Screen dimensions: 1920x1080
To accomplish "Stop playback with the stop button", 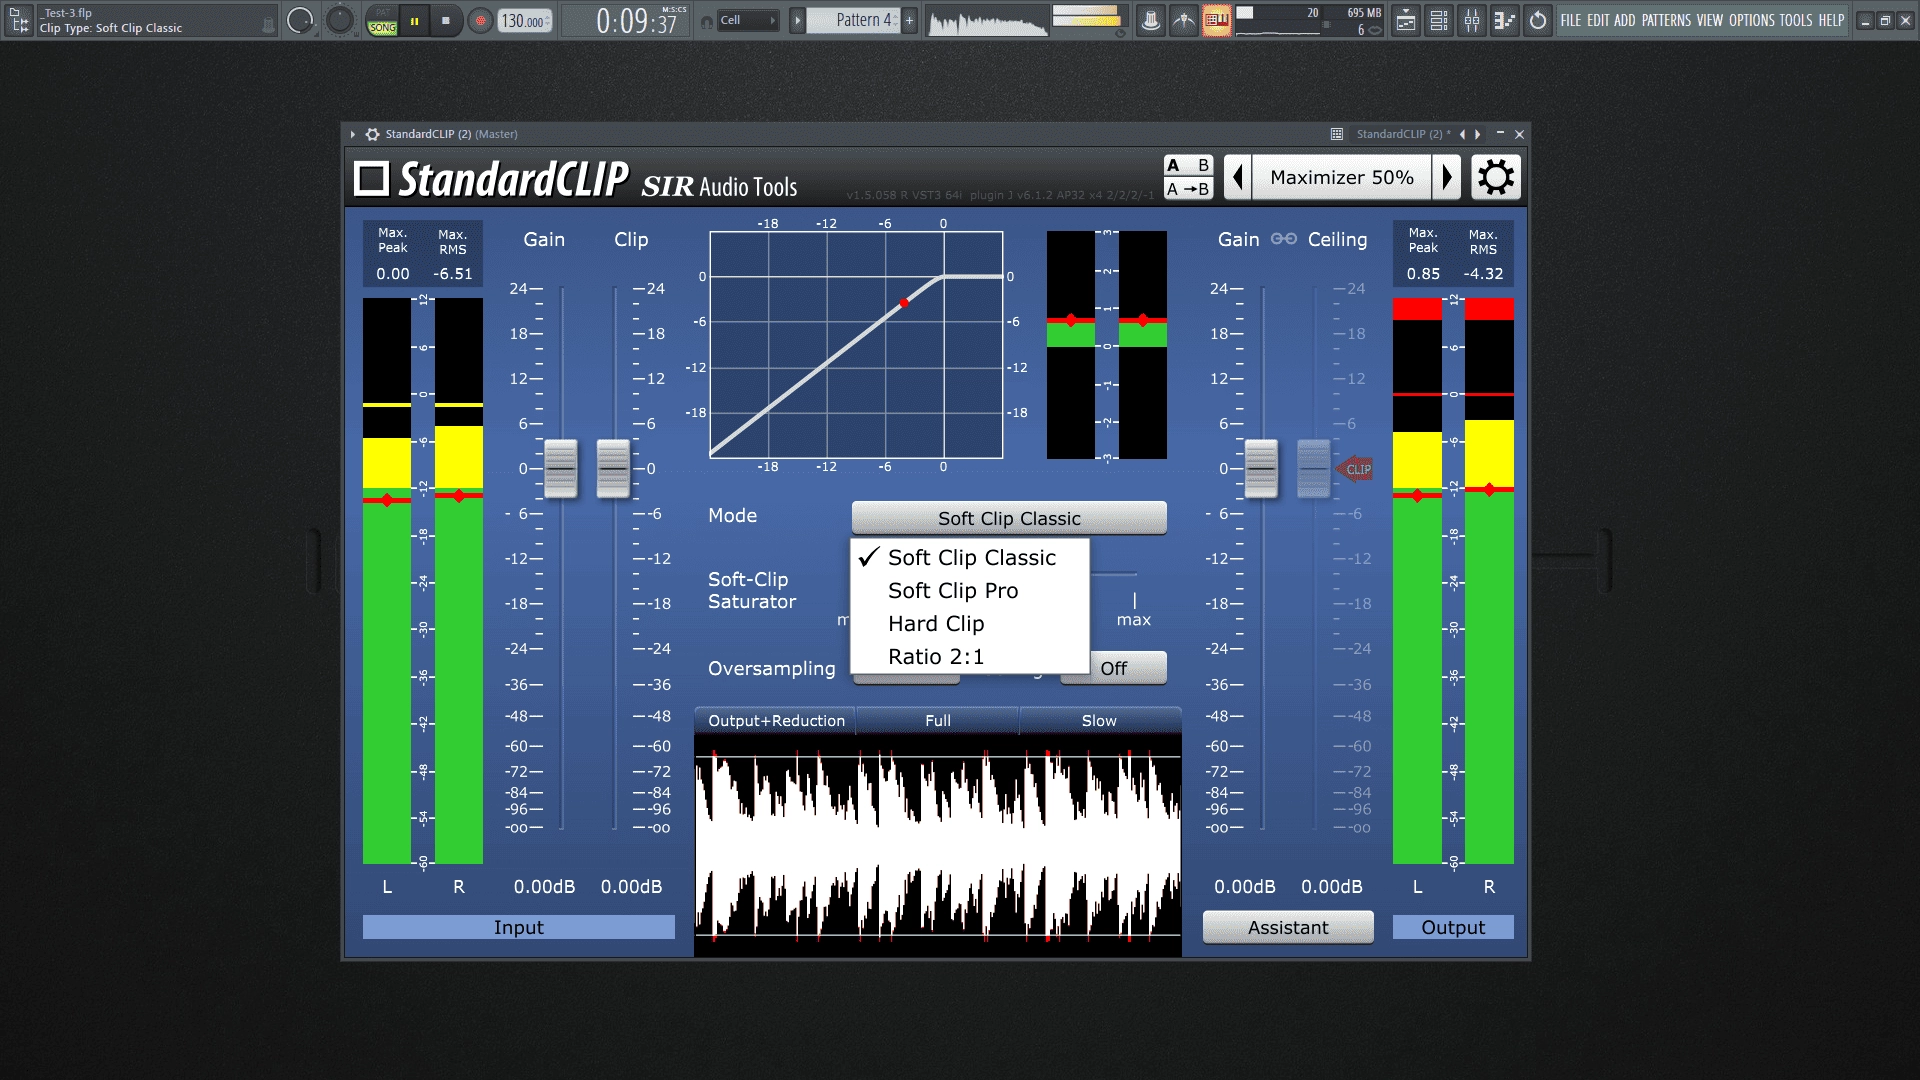I will (x=446, y=20).
